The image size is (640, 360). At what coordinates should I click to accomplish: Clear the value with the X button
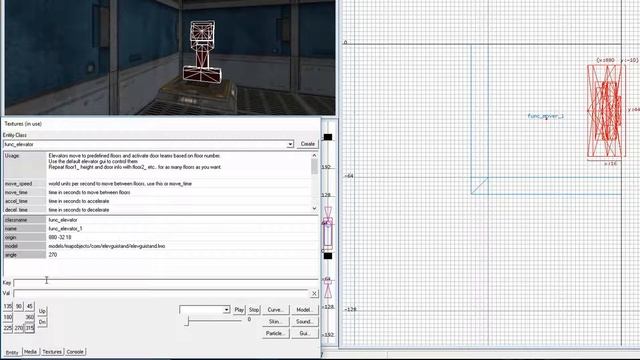tap(314, 293)
